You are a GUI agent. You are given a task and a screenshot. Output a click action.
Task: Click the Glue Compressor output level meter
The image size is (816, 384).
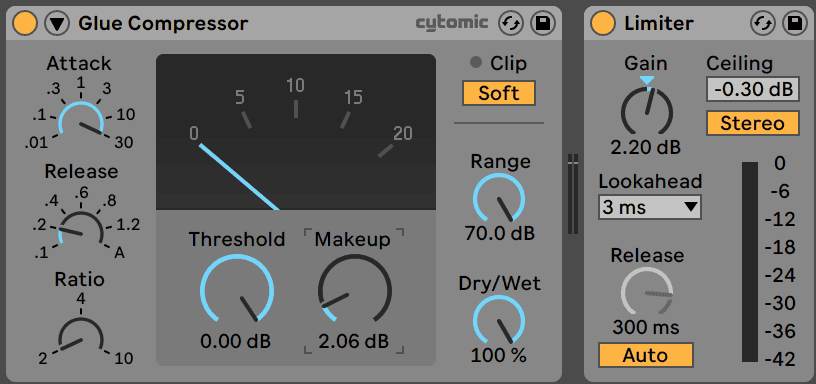(573, 194)
